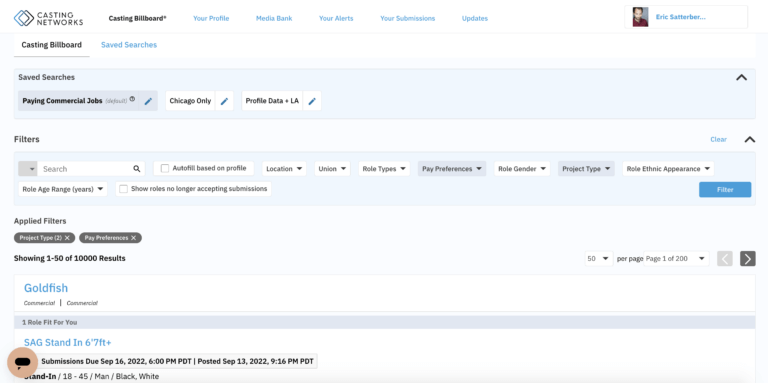Remove the Pay Preferences applied filter
768x383 pixels.
point(133,238)
